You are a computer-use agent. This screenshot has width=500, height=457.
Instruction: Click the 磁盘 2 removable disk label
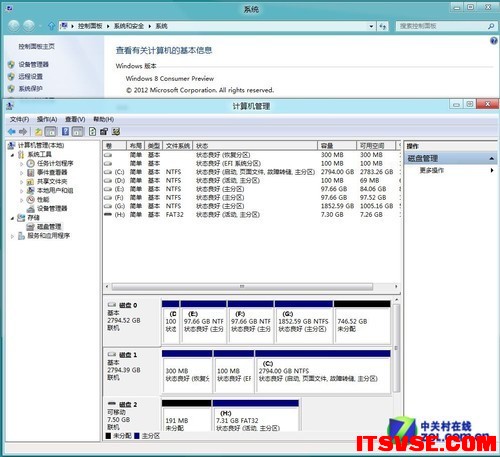pos(128,405)
